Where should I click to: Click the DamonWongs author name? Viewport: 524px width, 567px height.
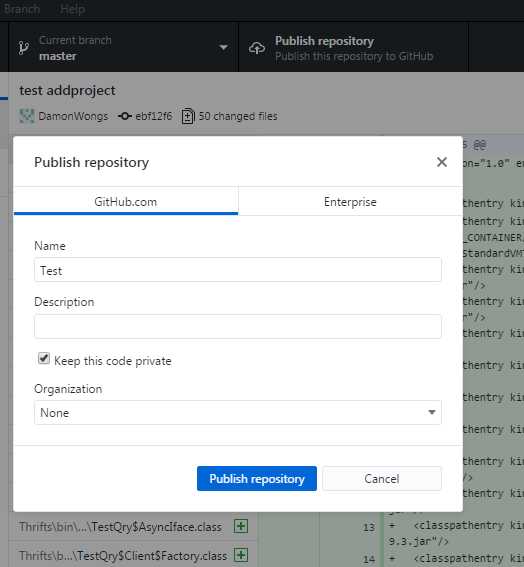point(73,116)
